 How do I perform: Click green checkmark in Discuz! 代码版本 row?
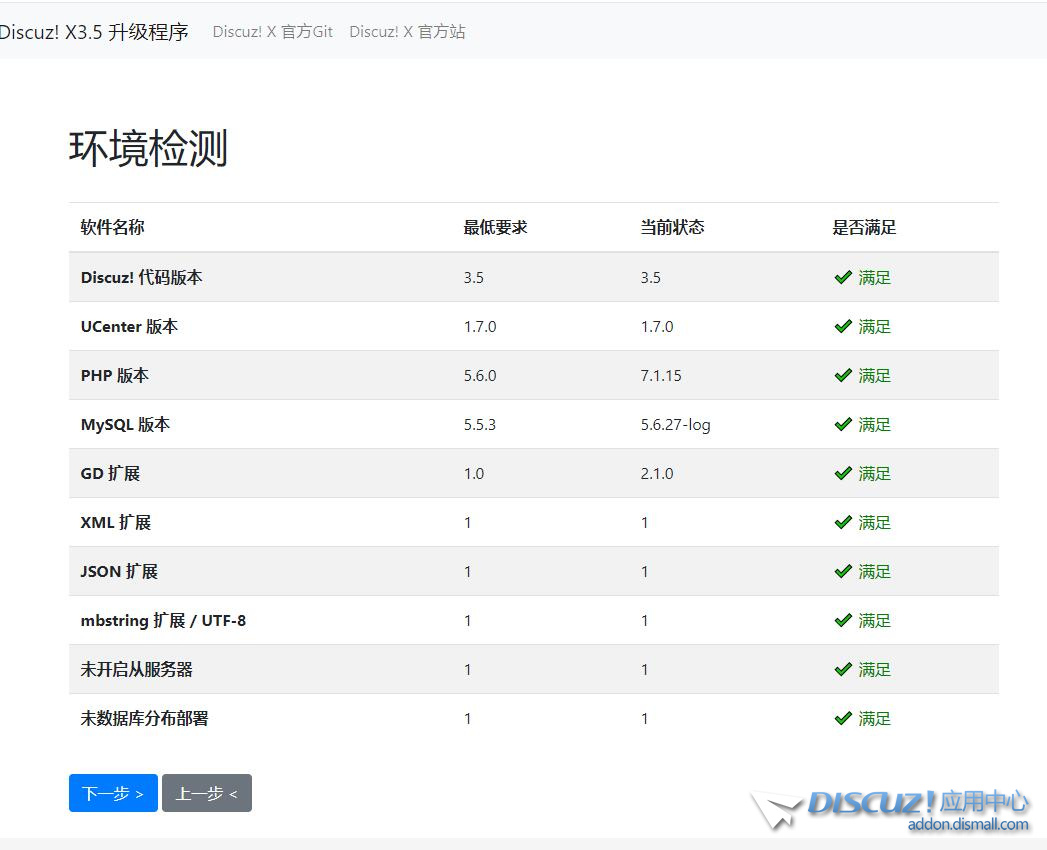coord(843,277)
